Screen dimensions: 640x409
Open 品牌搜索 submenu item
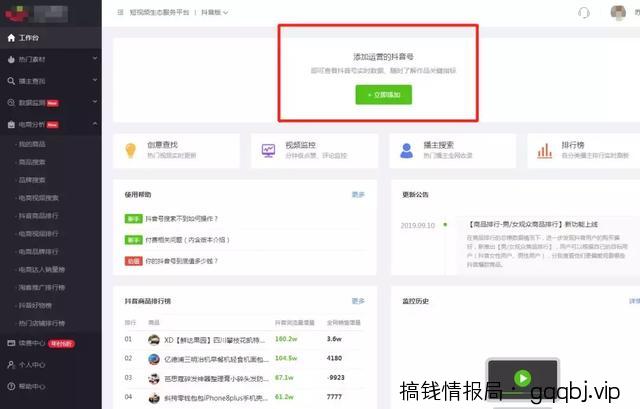32,180
